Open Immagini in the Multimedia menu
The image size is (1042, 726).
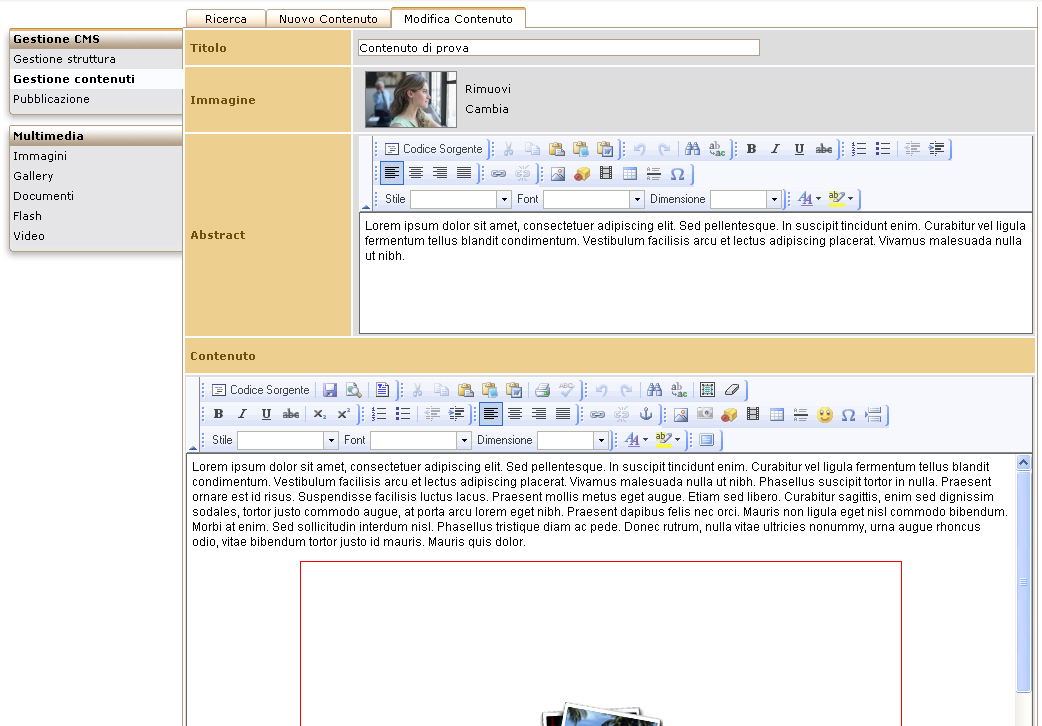pyautogui.click(x=40, y=156)
